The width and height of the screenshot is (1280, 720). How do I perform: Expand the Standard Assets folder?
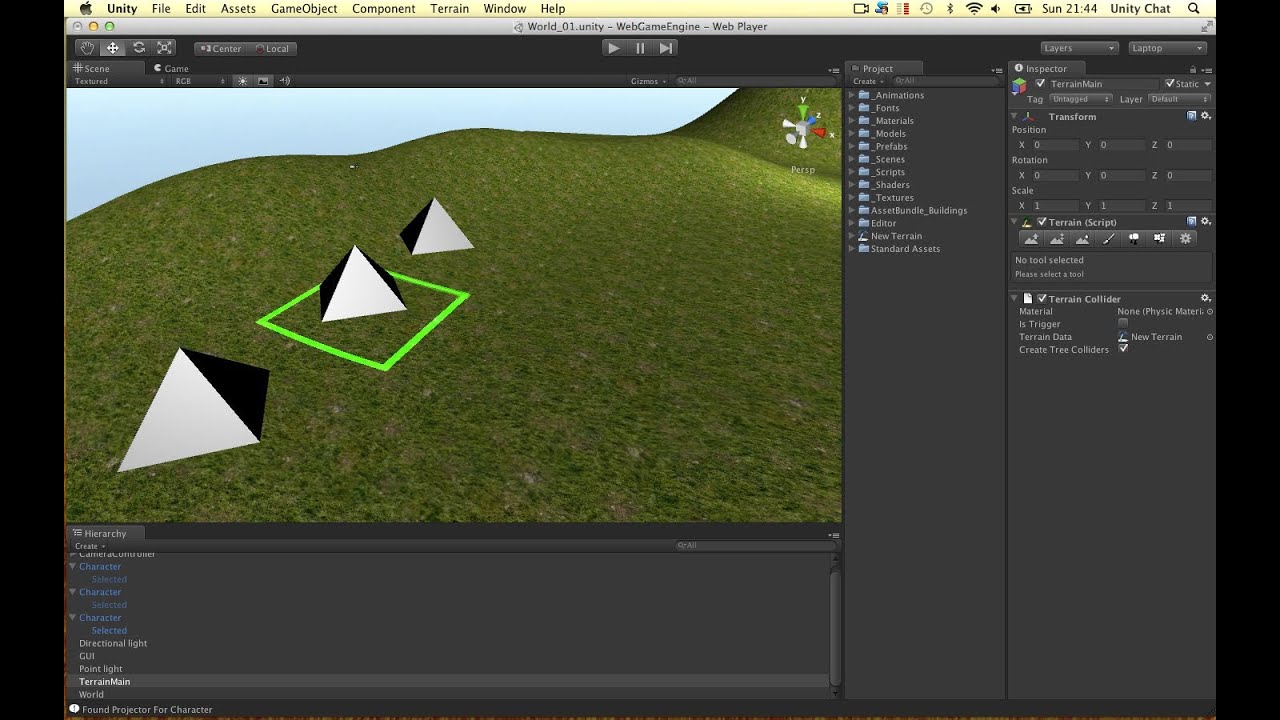pos(852,249)
